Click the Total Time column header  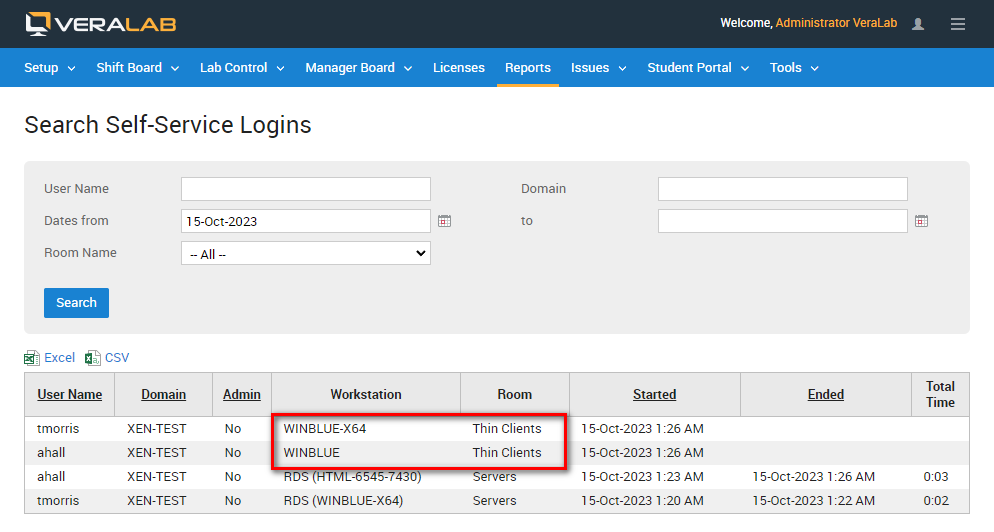pos(940,394)
